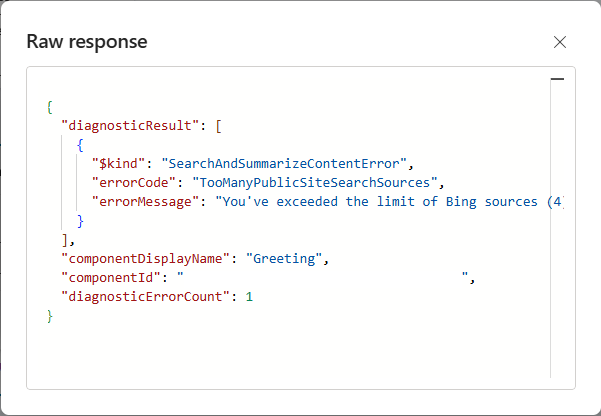
Task: Close the Raw response dialog
Action: 560,42
